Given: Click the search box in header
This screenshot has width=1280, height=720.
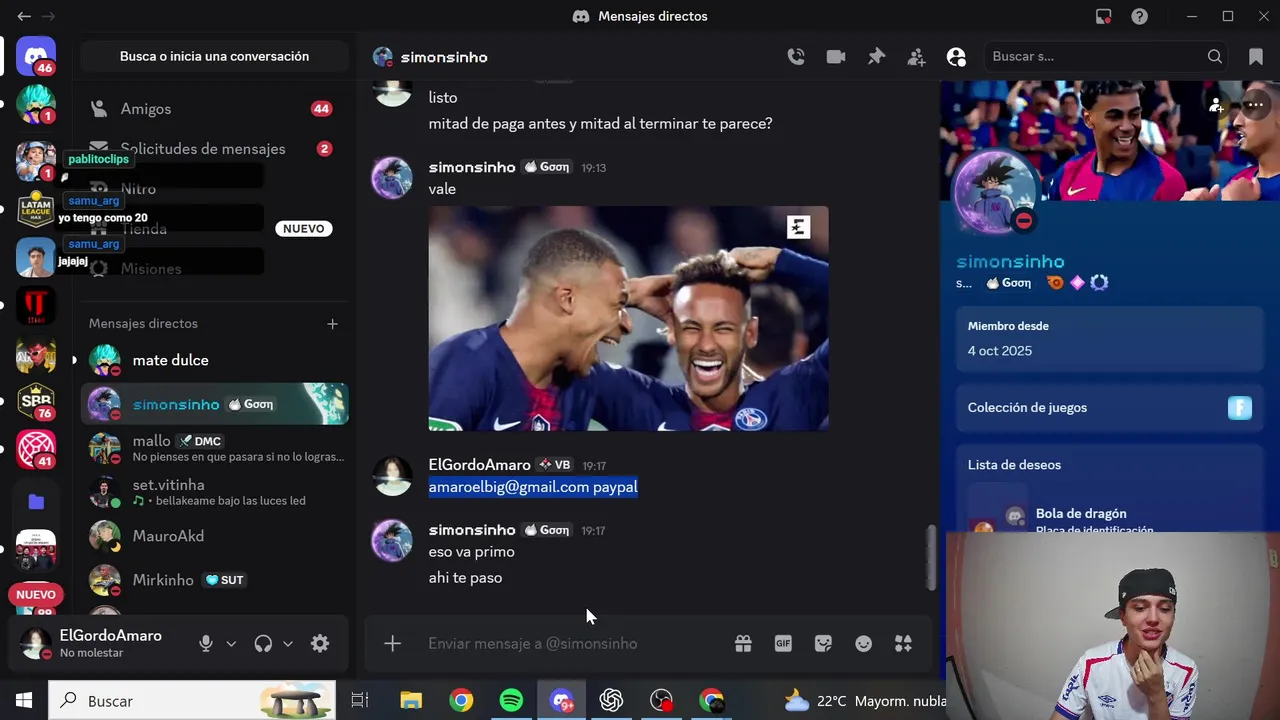Looking at the screenshot, I should coord(1108,57).
